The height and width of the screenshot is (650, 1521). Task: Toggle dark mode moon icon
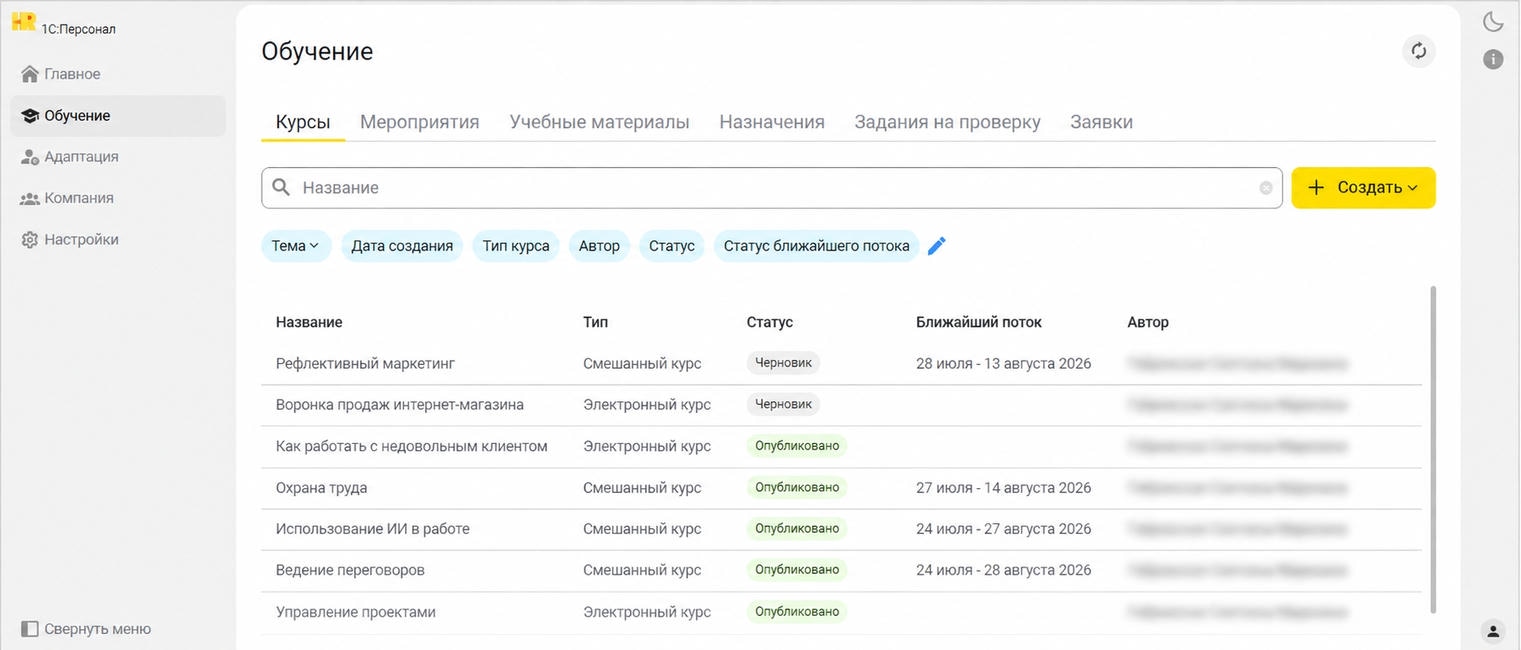(1493, 21)
